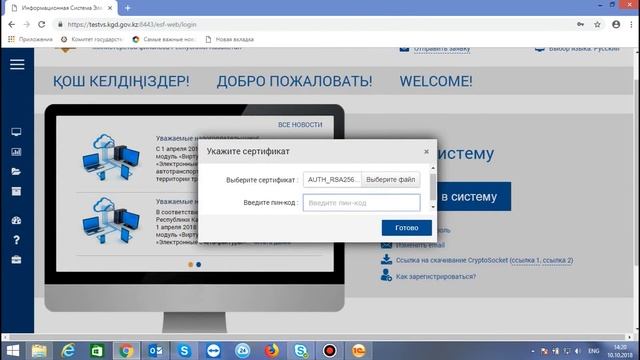Open Outlook from the taskbar
This screenshot has height=360, width=640.
click(156, 351)
